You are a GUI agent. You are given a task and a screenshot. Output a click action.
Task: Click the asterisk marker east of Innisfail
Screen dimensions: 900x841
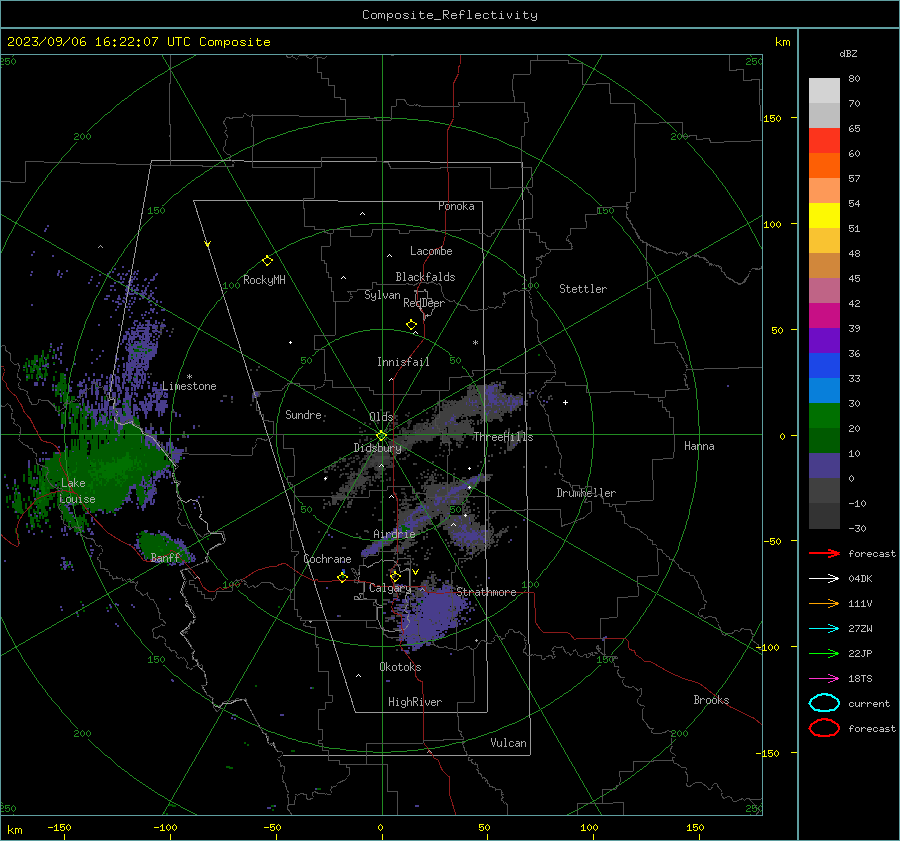(475, 343)
